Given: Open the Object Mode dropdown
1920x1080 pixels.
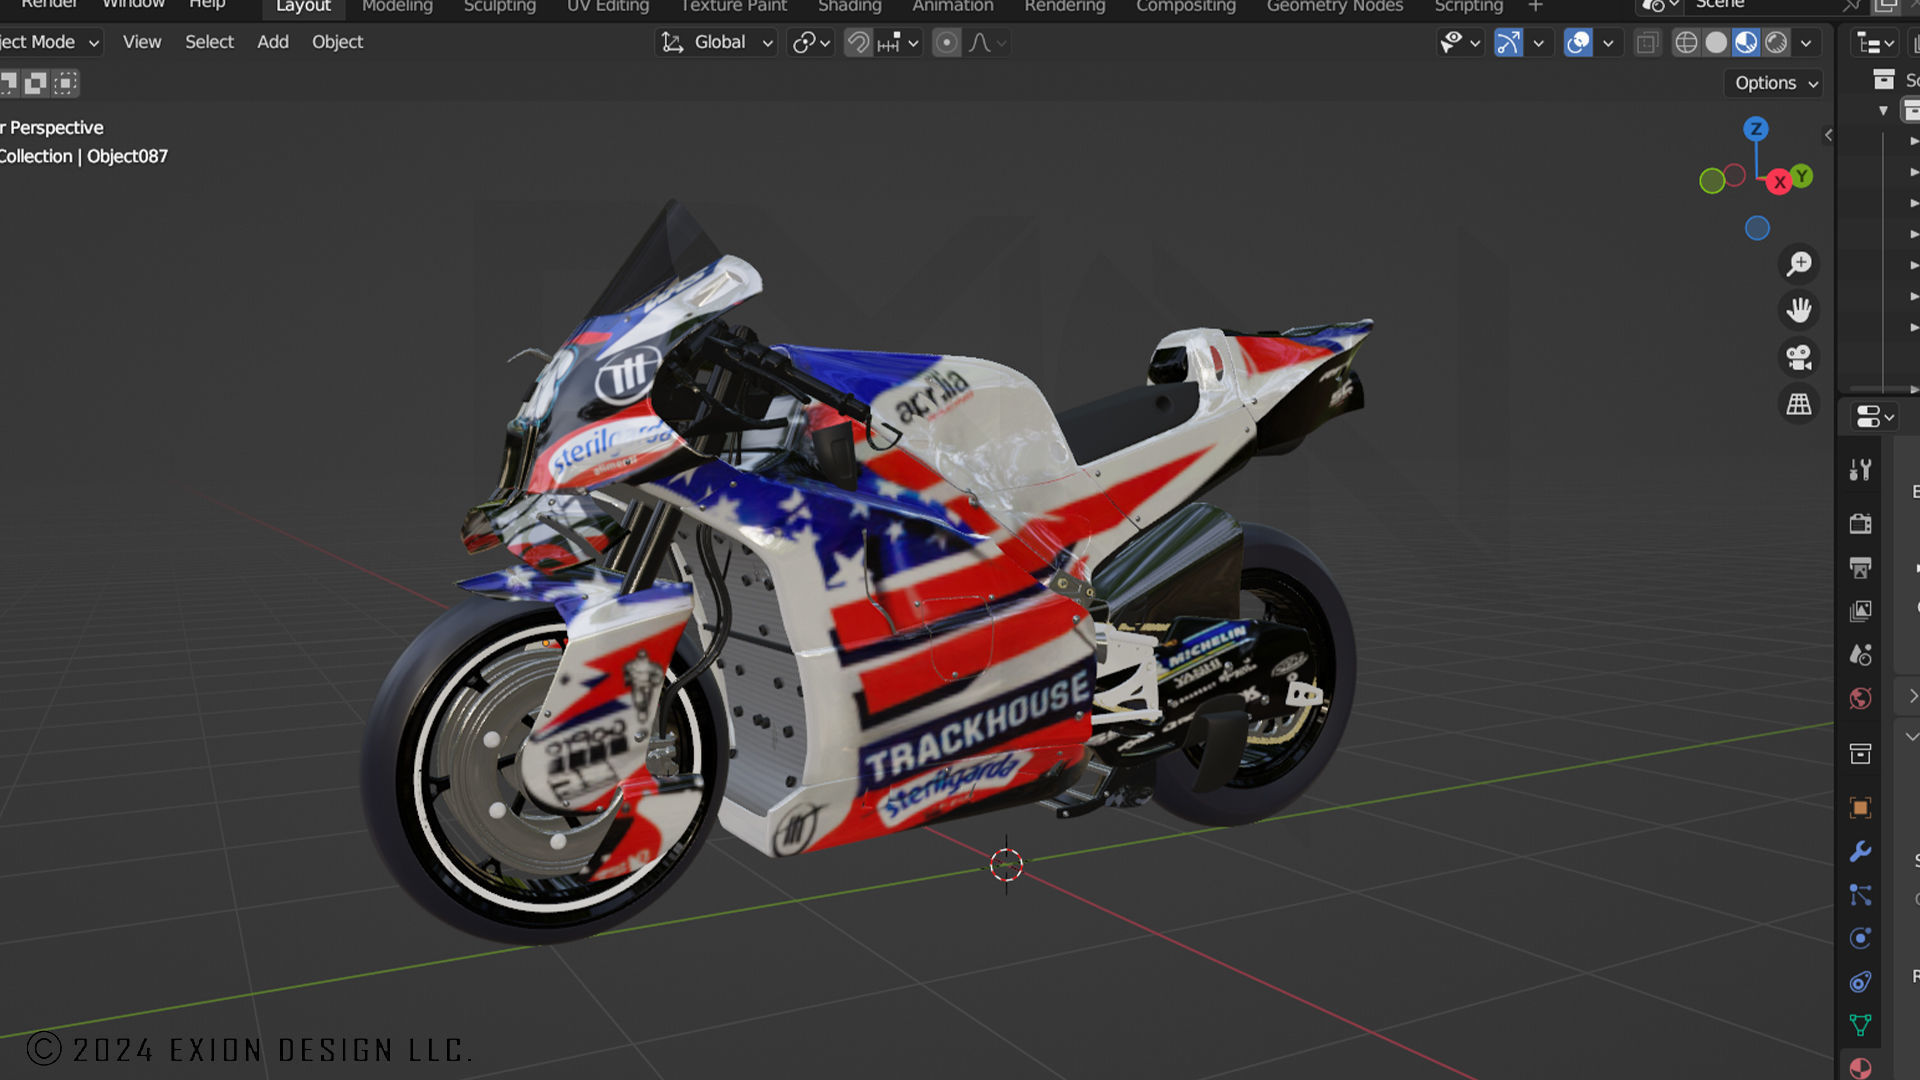Looking at the screenshot, I should click(x=50, y=42).
